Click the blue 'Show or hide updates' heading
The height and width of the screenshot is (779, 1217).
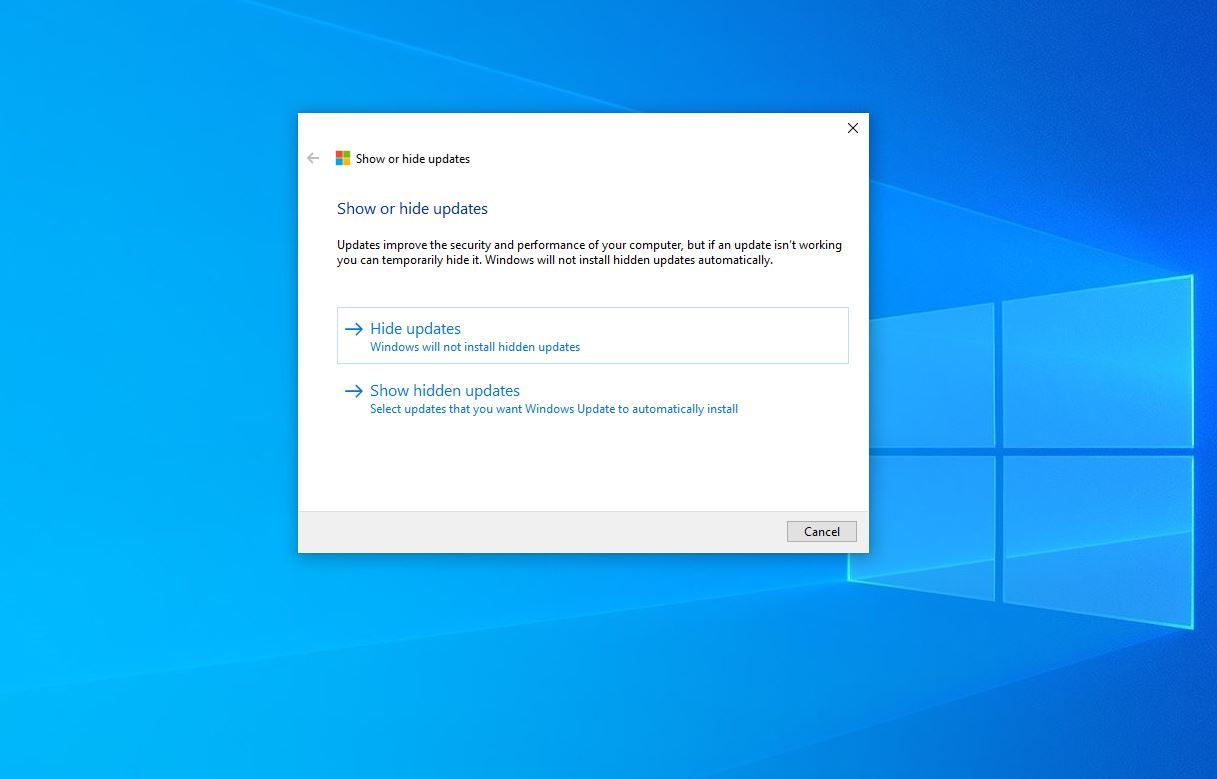412,208
